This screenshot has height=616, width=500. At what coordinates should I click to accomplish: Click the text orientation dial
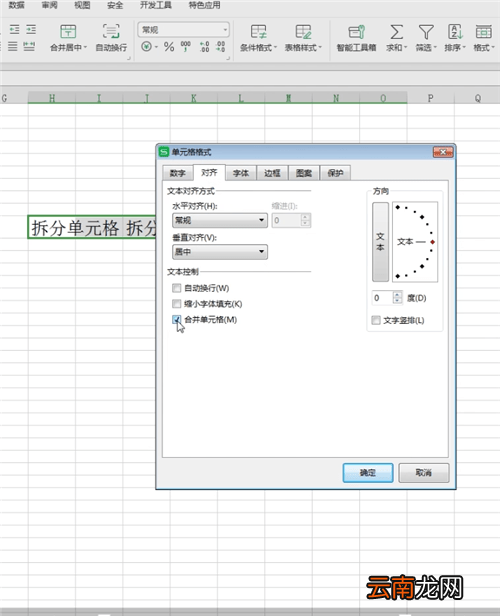415,242
